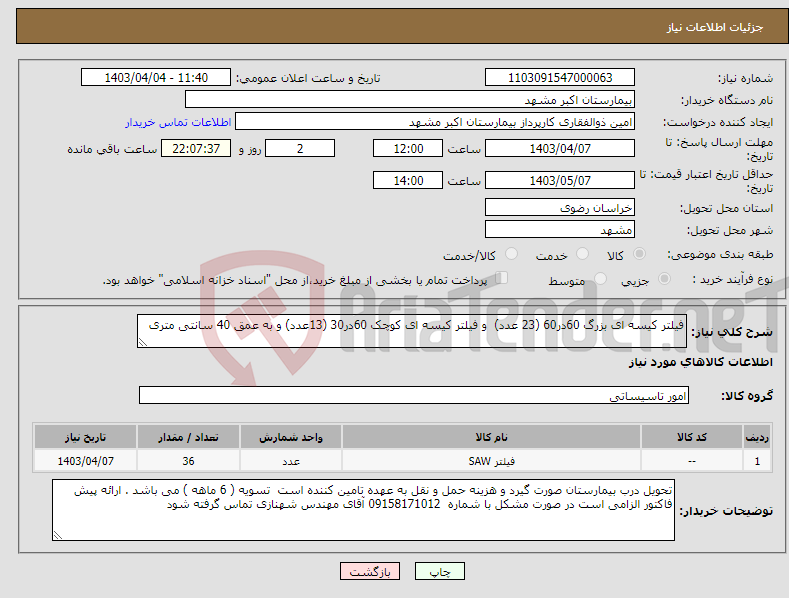The width and height of the screenshot is (789, 598).
Task: Click the province field خراسان رضوی
Action: click(x=560, y=207)
